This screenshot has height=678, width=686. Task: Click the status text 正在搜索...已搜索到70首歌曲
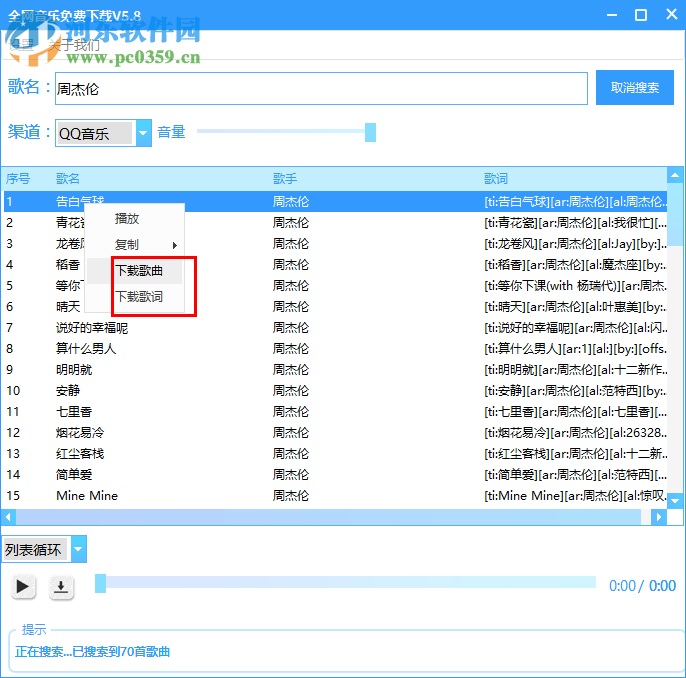(92, 652)
